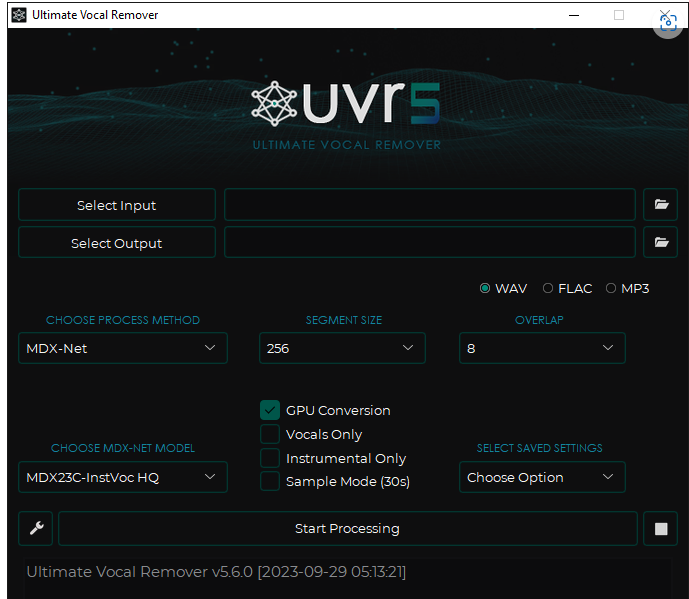Image resolution: width=689 pixels, height=599 pixels.
Task: Click the Select Input button
Action: [117, 205]
